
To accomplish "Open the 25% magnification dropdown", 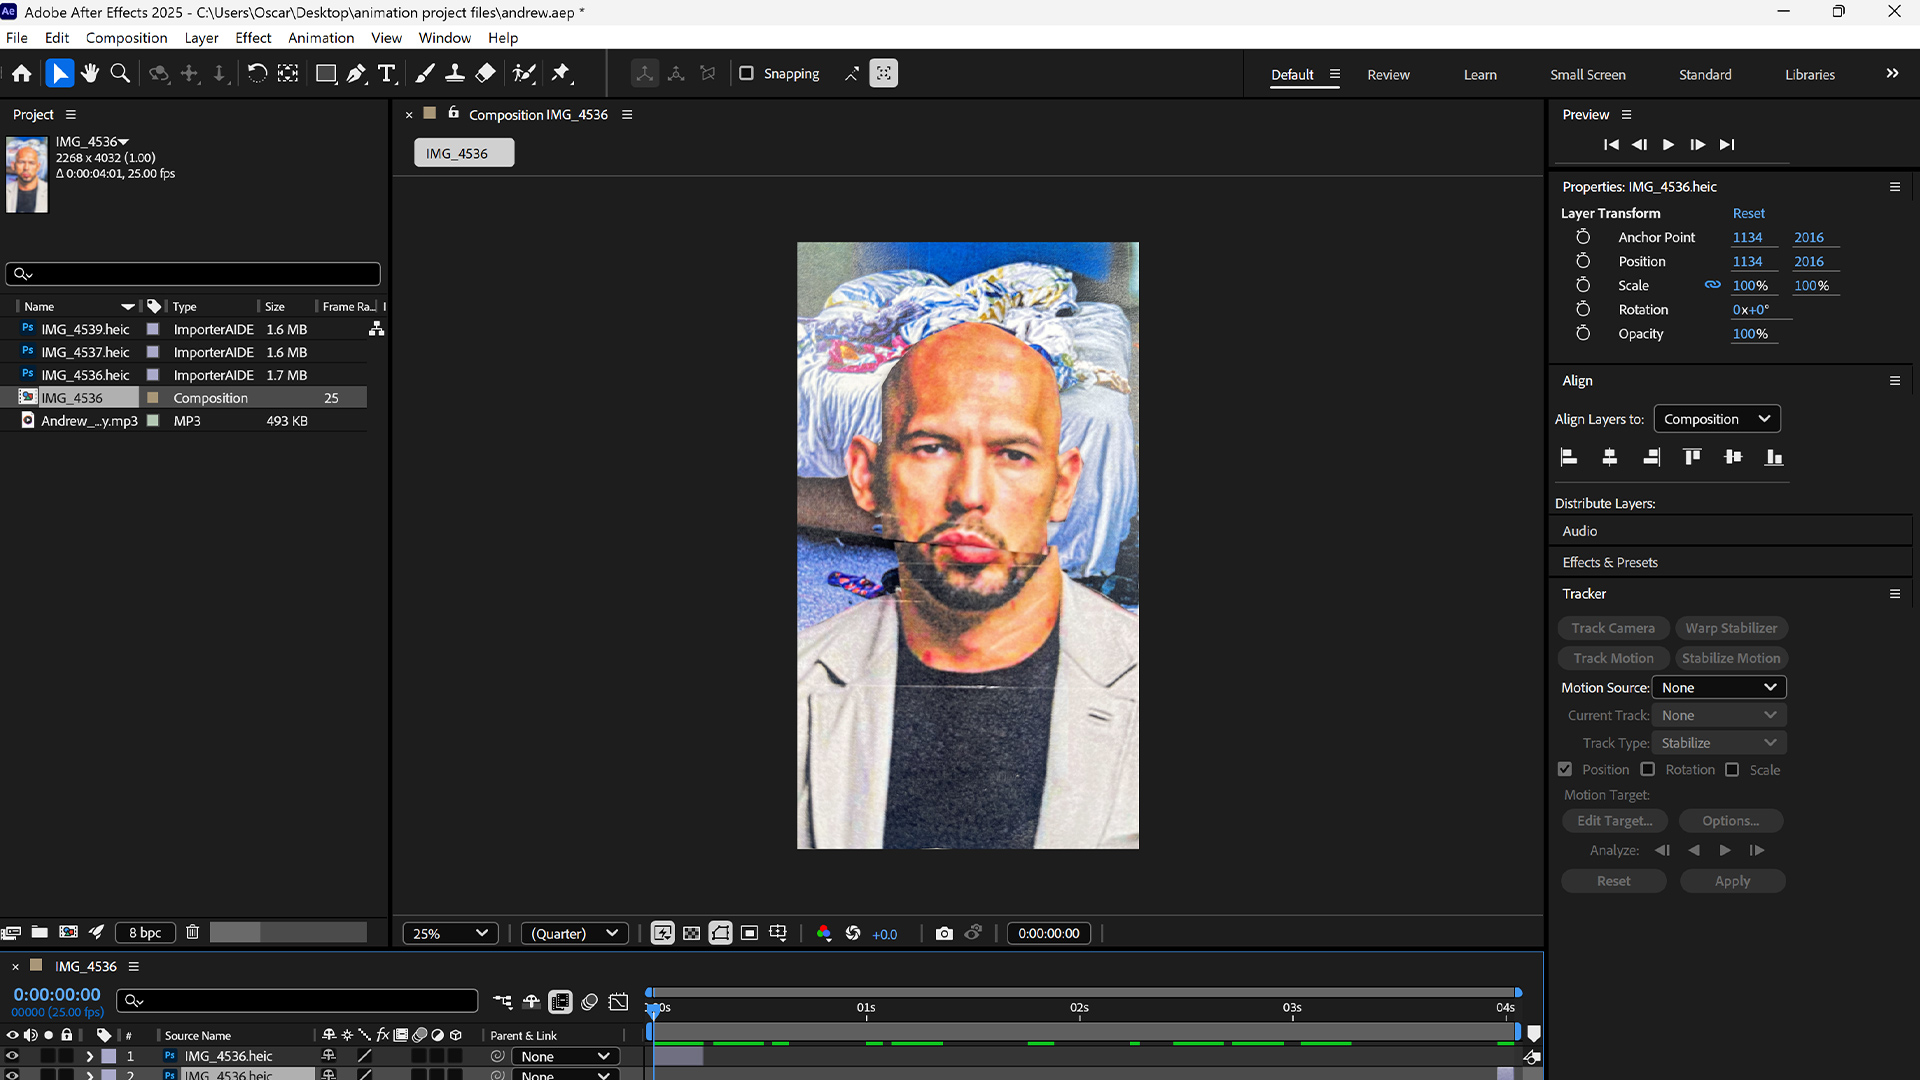I will coord(450,933).
